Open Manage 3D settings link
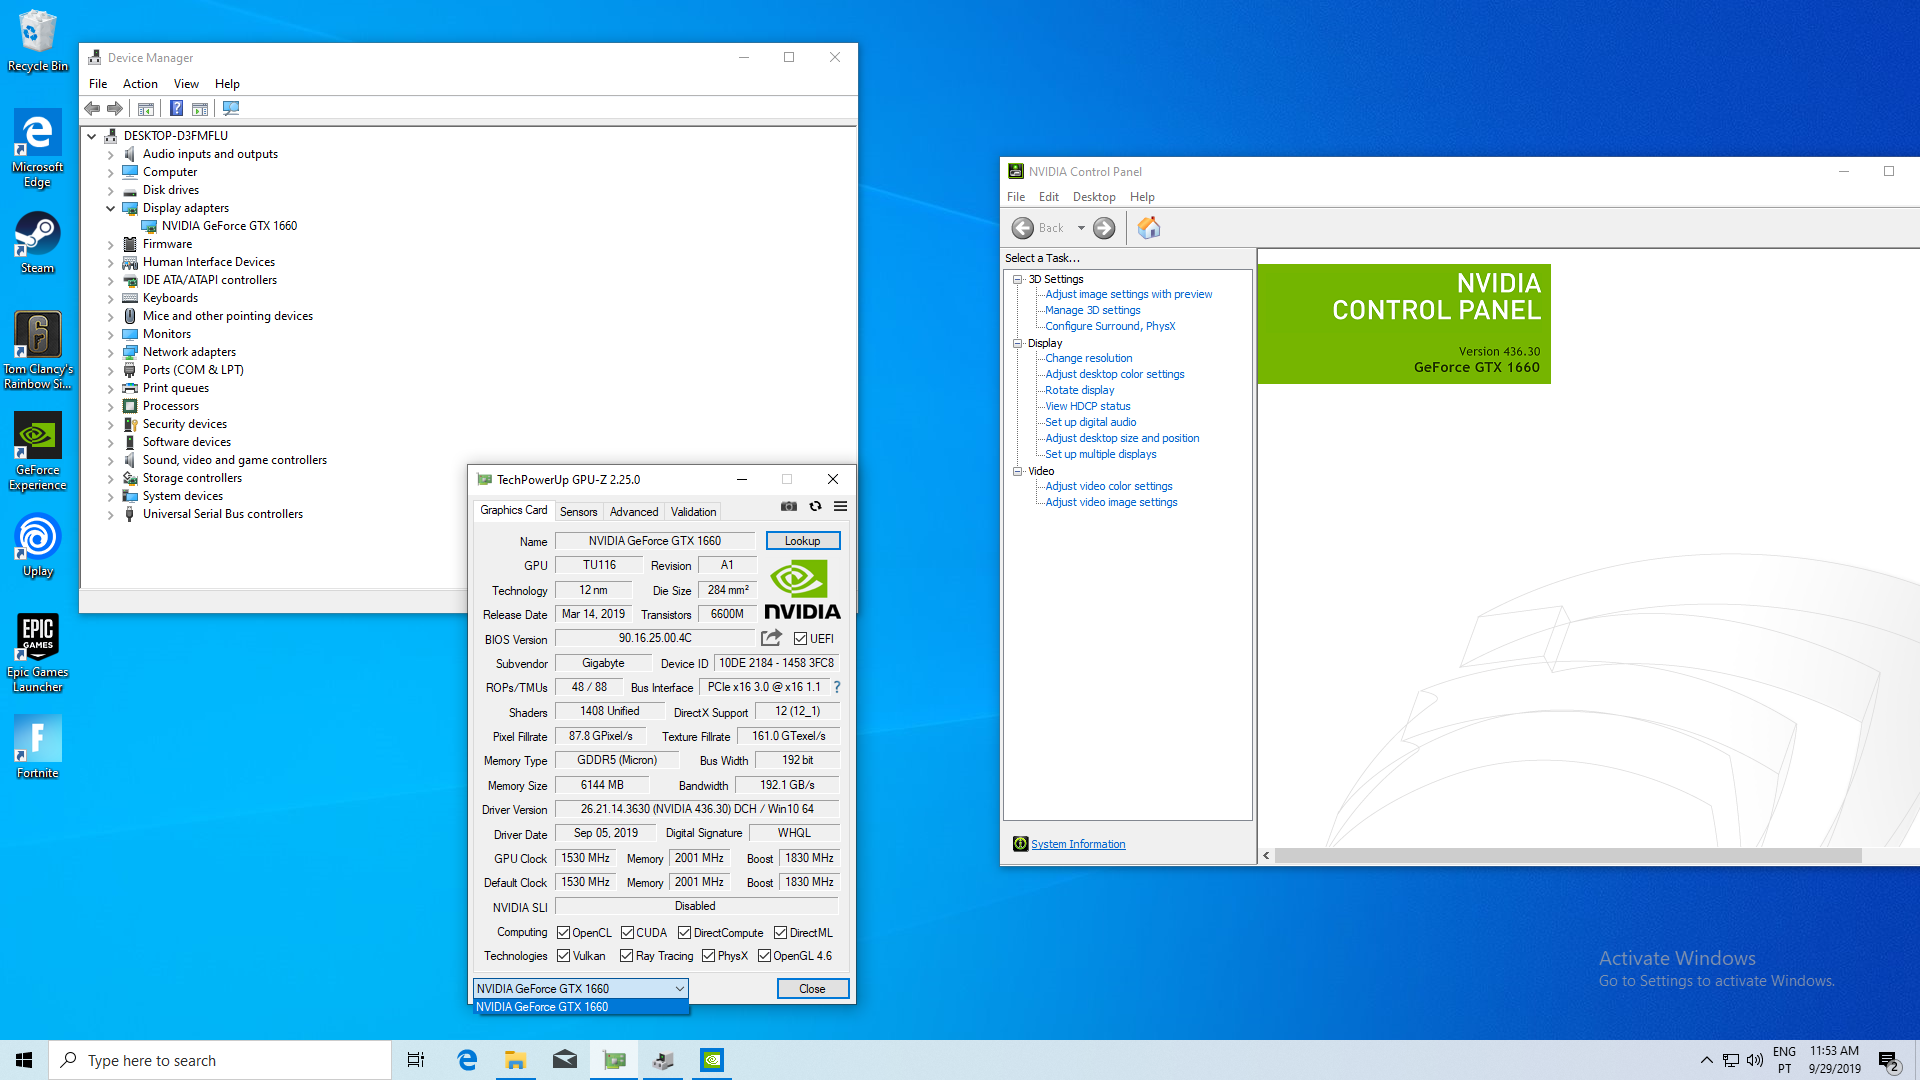 (x=1092, y=310)
